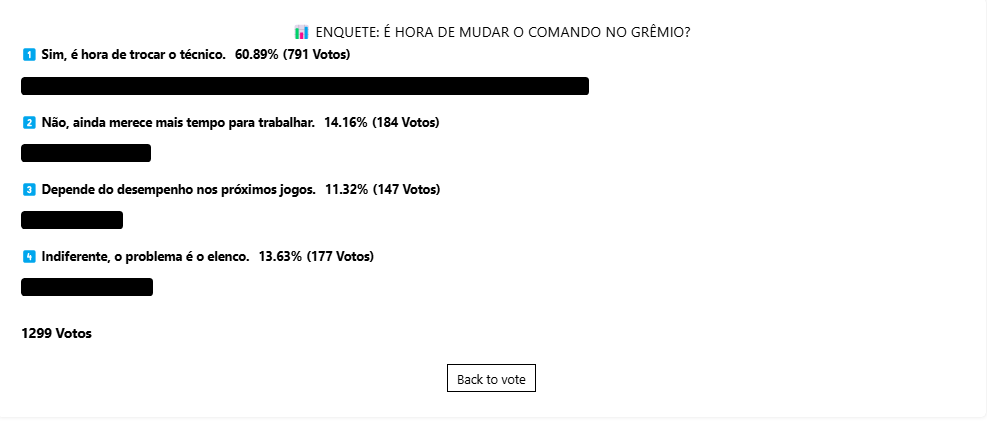The height and width of the screenshot is (424, 987).
Task: Click the blue number 4 icon
Action: tap(29, 257)
